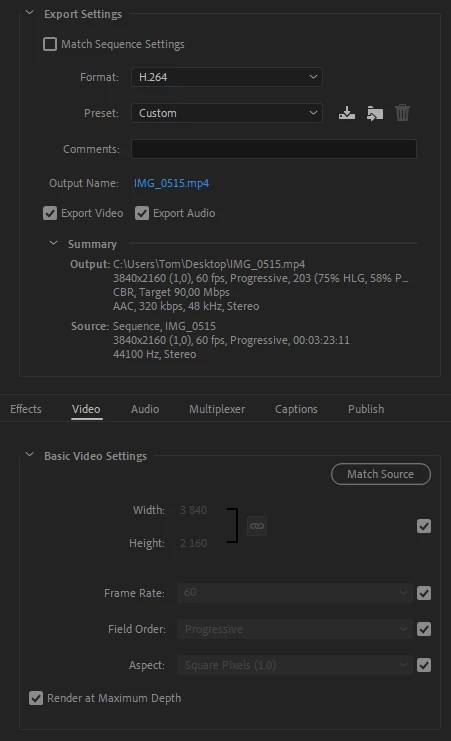Collapse the Export Settings section
Image resolution: width=451 pixels, height=741 pixels.
(x=30, y=13)
